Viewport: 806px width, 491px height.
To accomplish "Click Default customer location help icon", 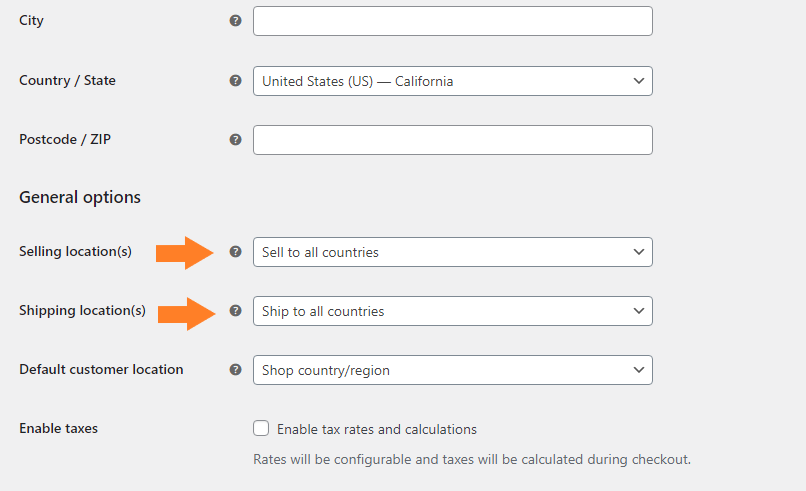I will (x=235, y=370).
